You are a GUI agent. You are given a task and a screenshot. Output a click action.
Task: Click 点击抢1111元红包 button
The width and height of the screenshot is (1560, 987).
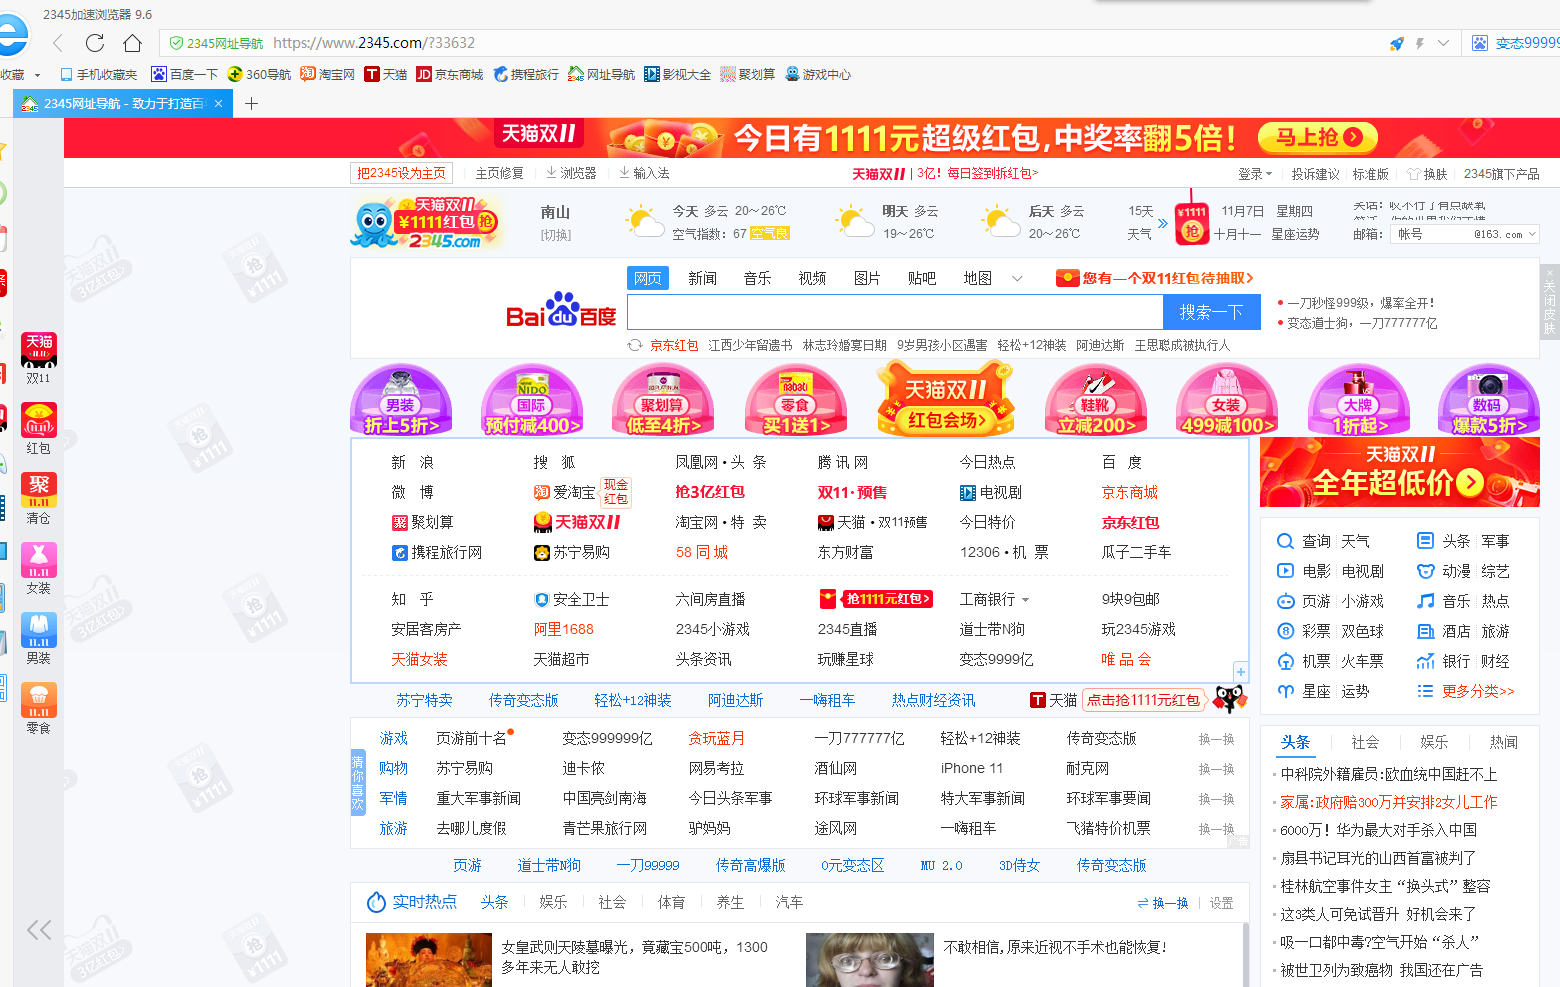click(x=1143, y=700)
